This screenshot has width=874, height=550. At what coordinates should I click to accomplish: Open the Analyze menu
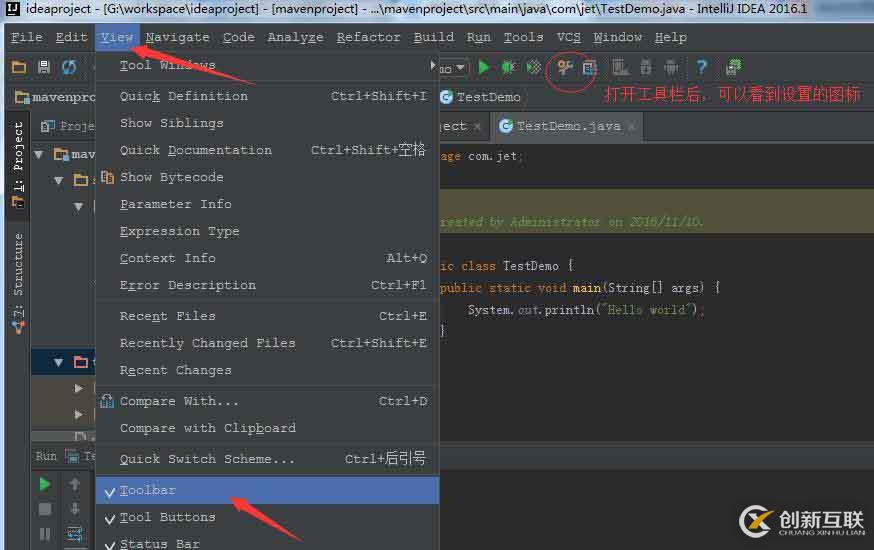pyautogui.click(x=295, y=37)
